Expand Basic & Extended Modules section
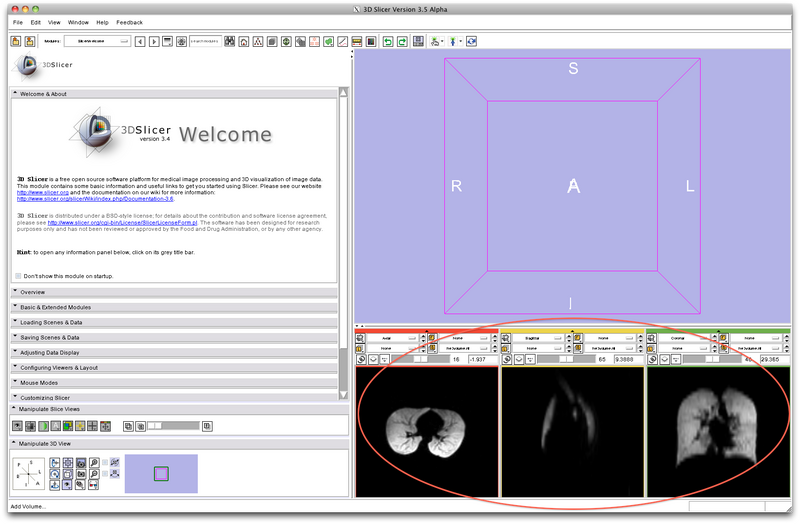Viewport: 800px width, 524px height. (174, 307)
